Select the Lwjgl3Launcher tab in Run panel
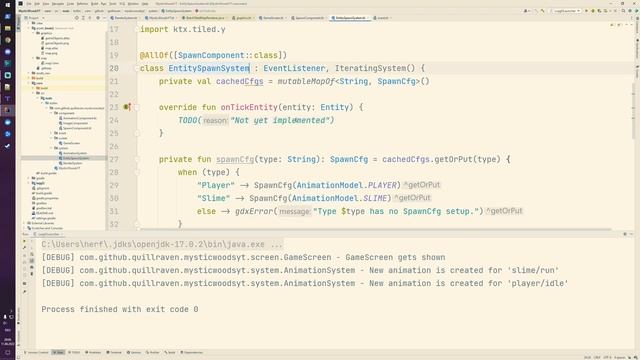The height and width of the screenshot is (360, 640). click(x=49, y=234)
